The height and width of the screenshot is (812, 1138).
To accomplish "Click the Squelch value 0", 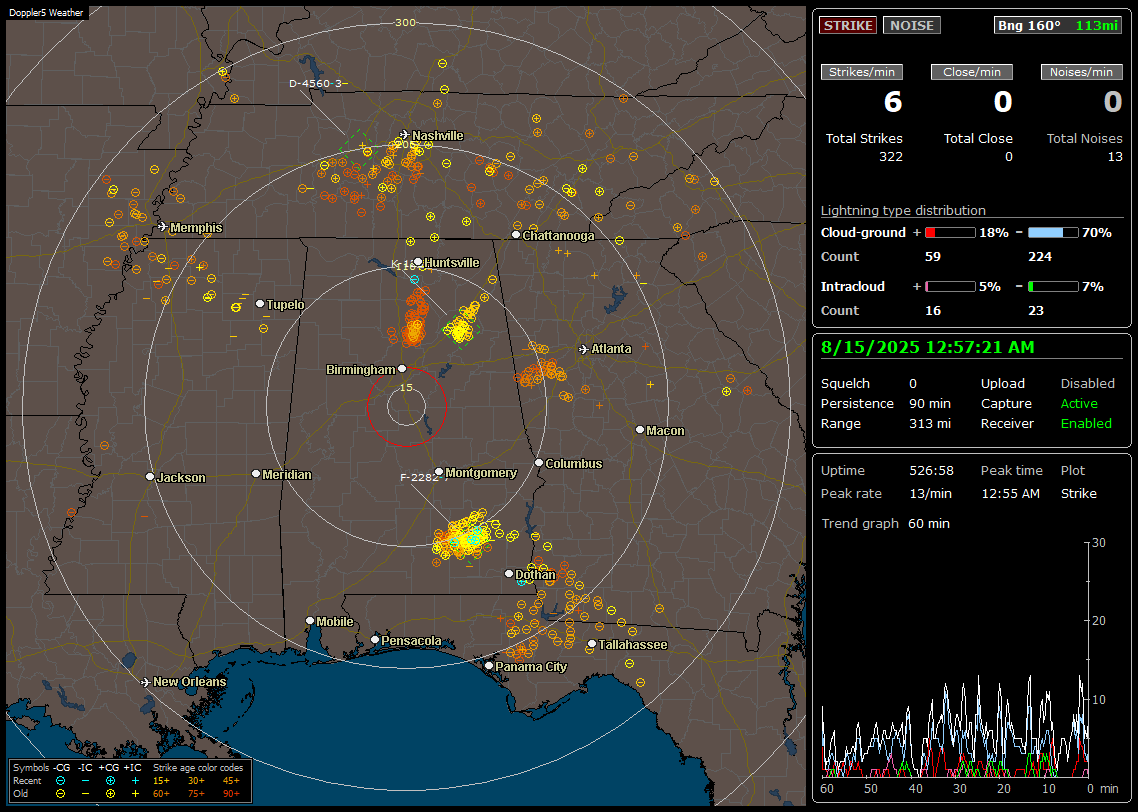I will click(x=913, y=384).
